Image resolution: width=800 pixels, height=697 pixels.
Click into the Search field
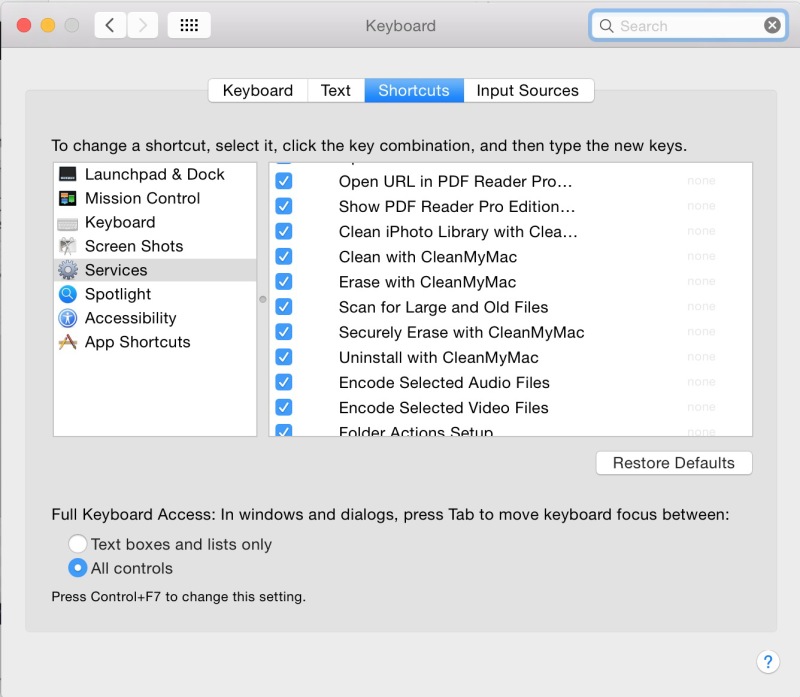click(689, 26)
